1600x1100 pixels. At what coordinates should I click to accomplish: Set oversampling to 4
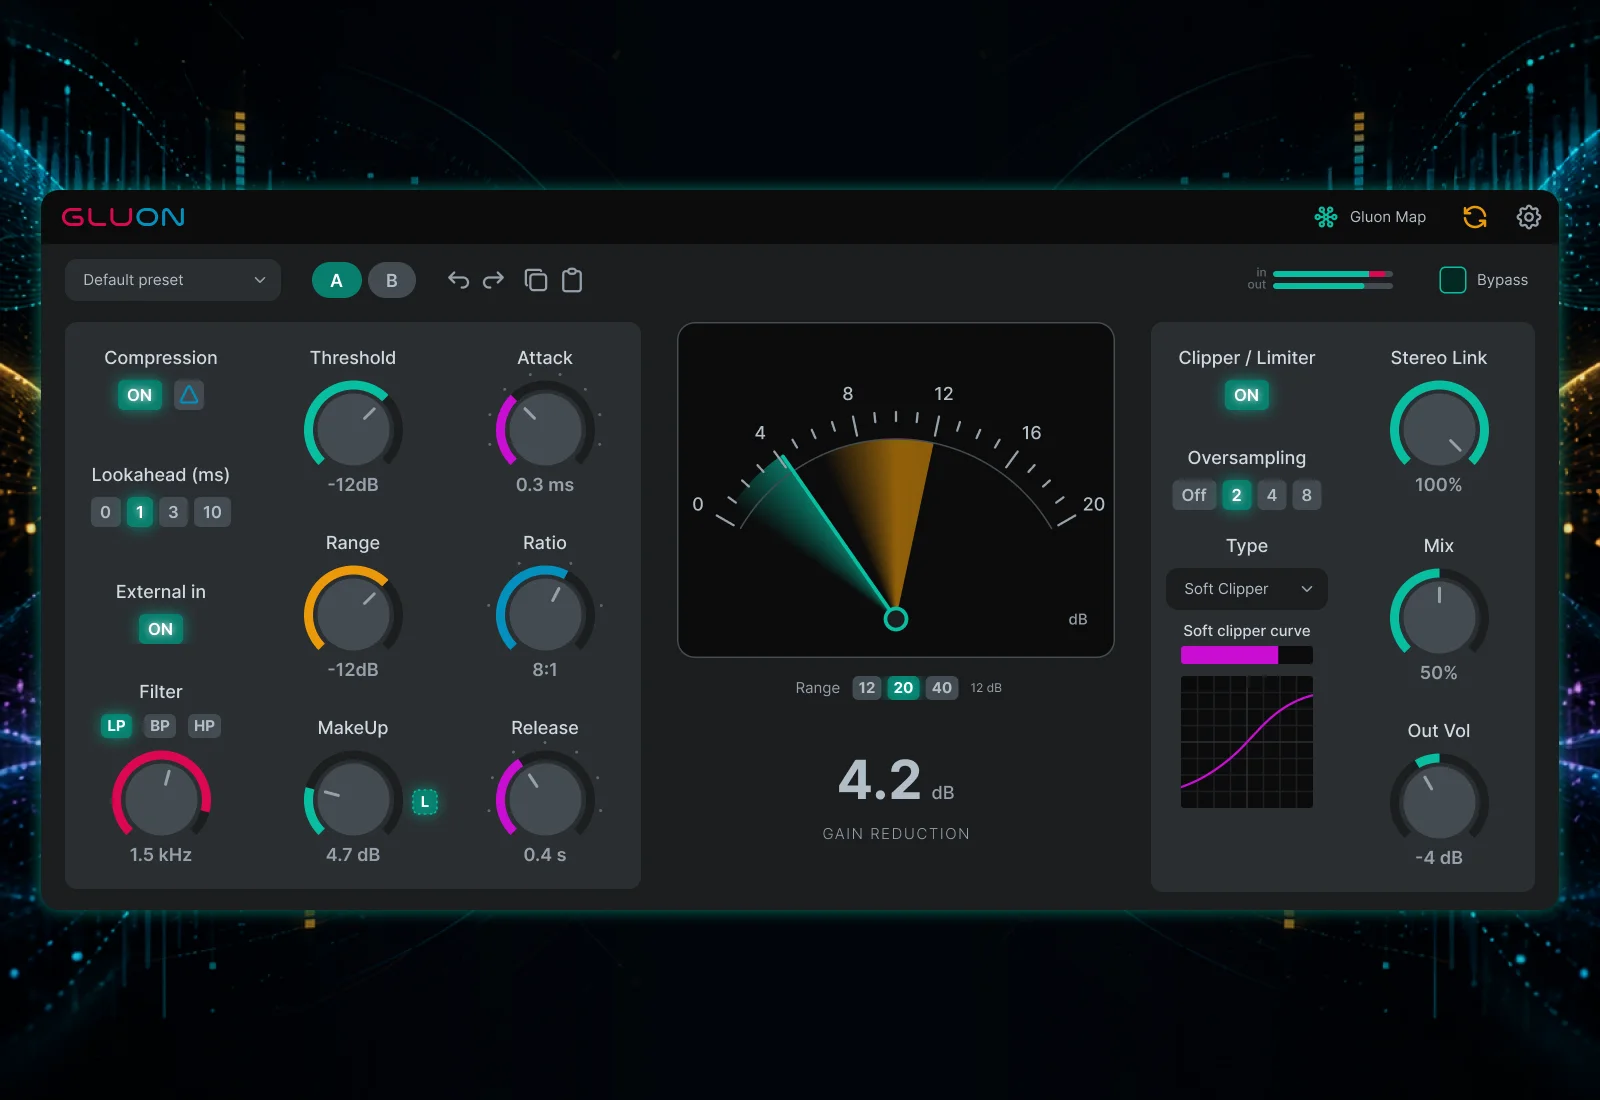1272,495
